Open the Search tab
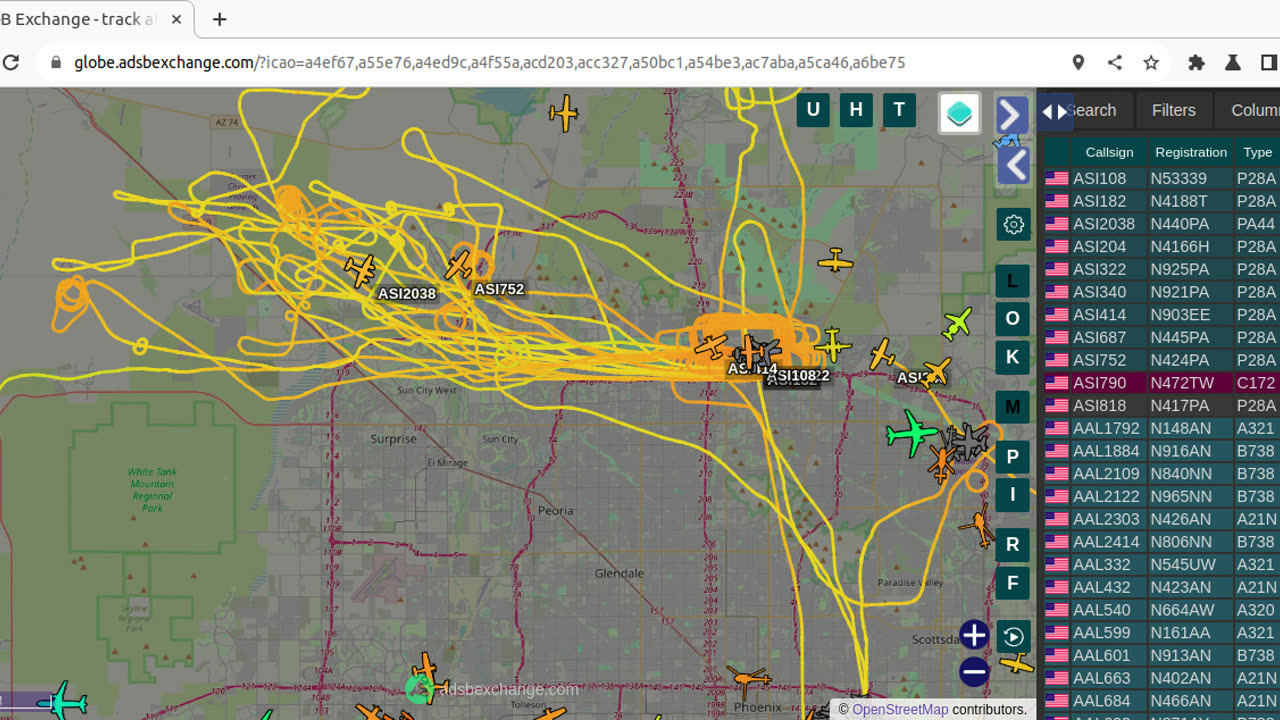 coord(1090,111)
